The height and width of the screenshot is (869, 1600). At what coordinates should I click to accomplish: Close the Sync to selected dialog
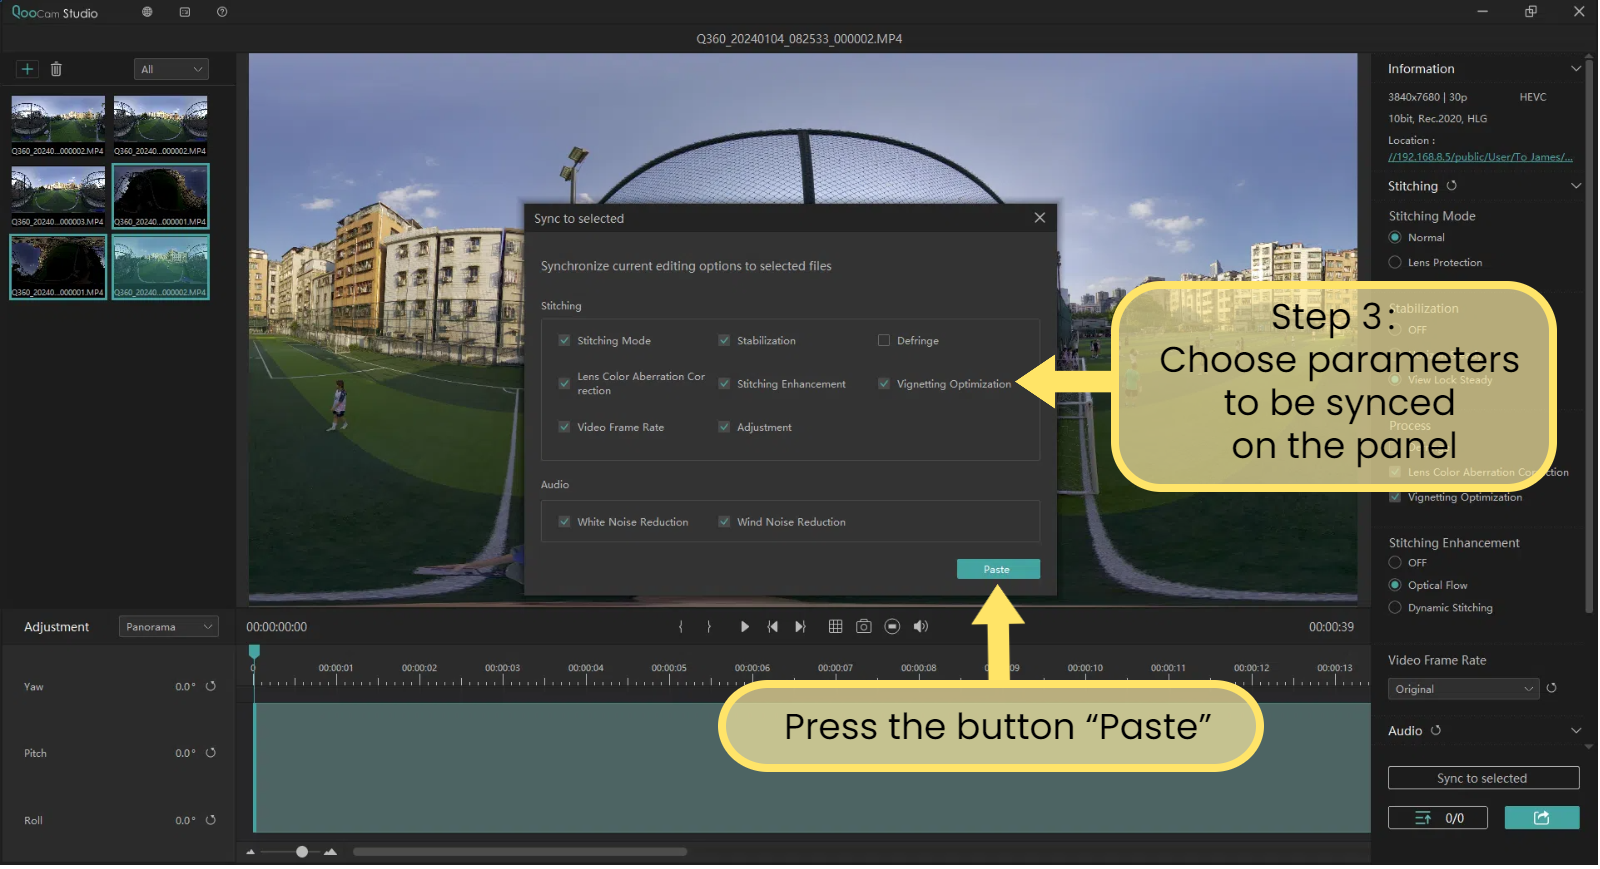pos(1040,218)
